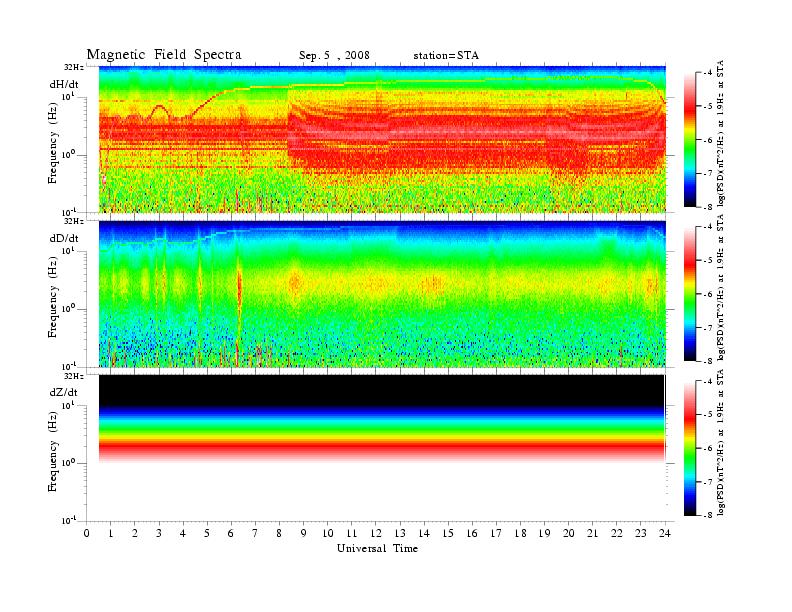Click the dD/dt panel label
792x612 pixels.
pyautogui.click(x=64, y=238)
